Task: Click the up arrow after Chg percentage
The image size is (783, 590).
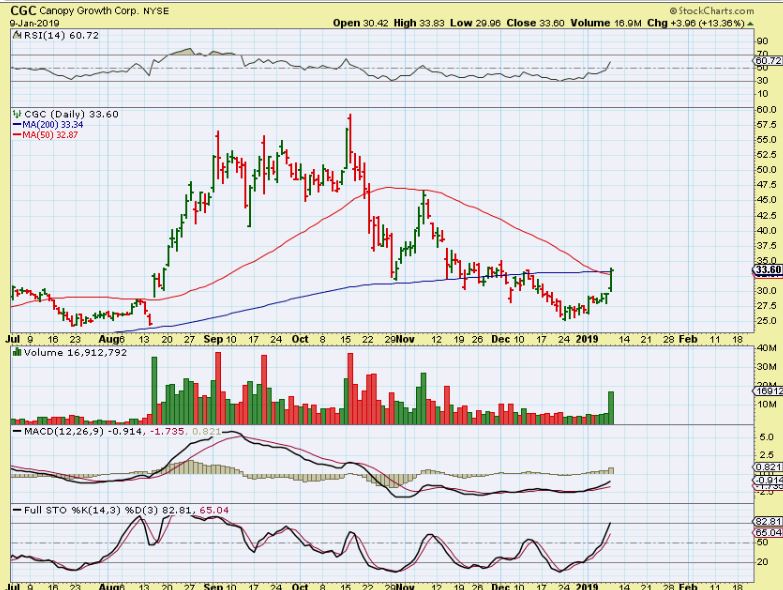Action: [x=751, y=23]
